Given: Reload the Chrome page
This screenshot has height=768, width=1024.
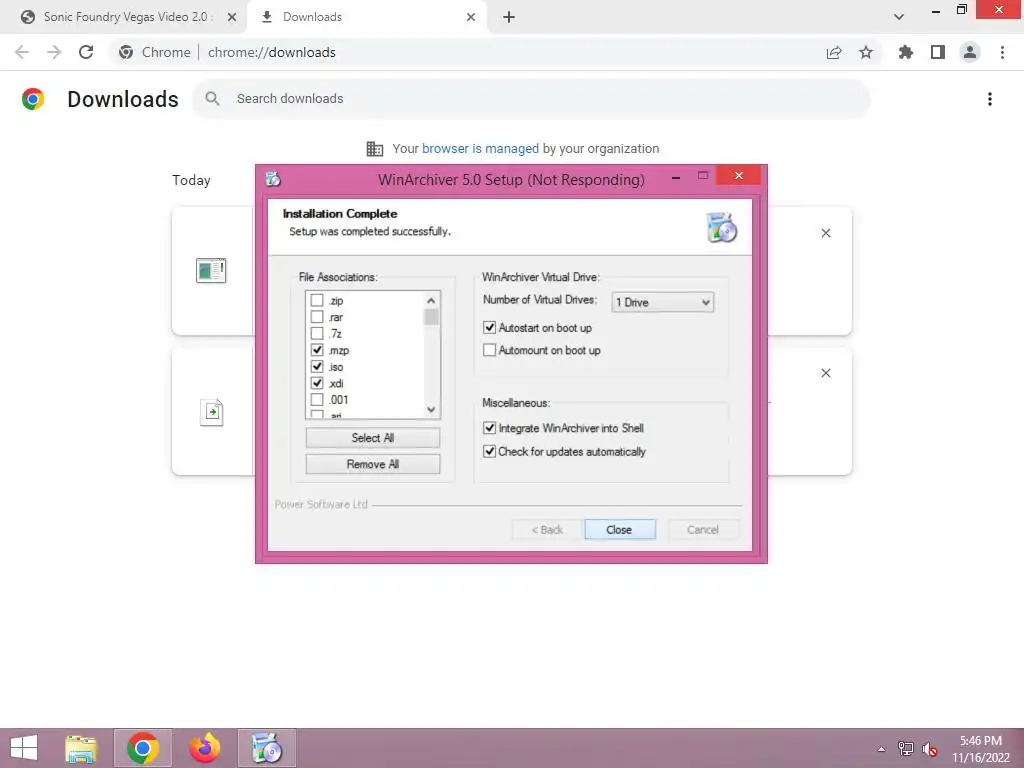Looking at the screenshot, I should click(86, 52).
